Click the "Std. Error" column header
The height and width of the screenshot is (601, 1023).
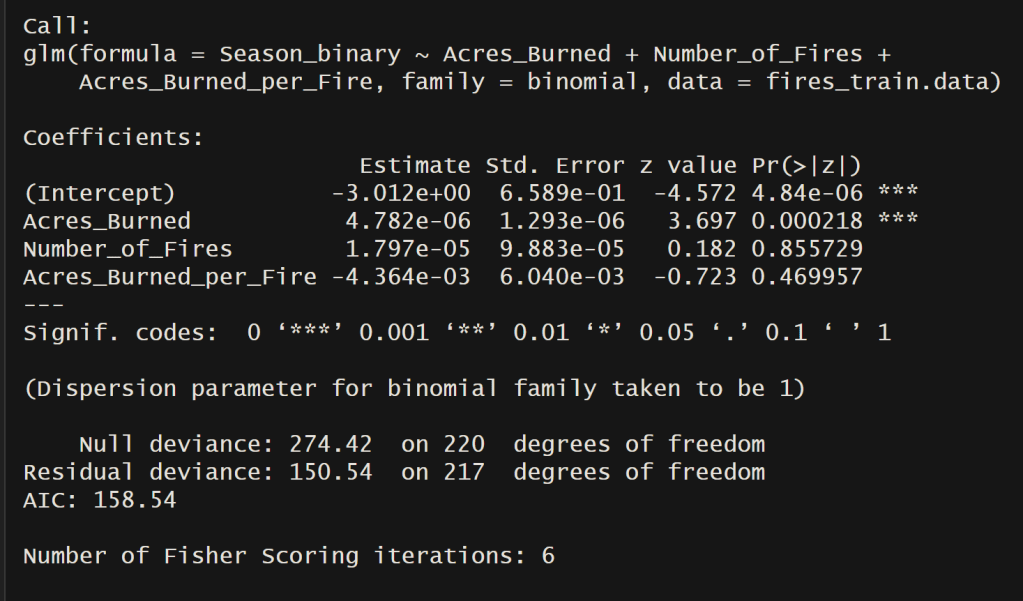(555, 165)
